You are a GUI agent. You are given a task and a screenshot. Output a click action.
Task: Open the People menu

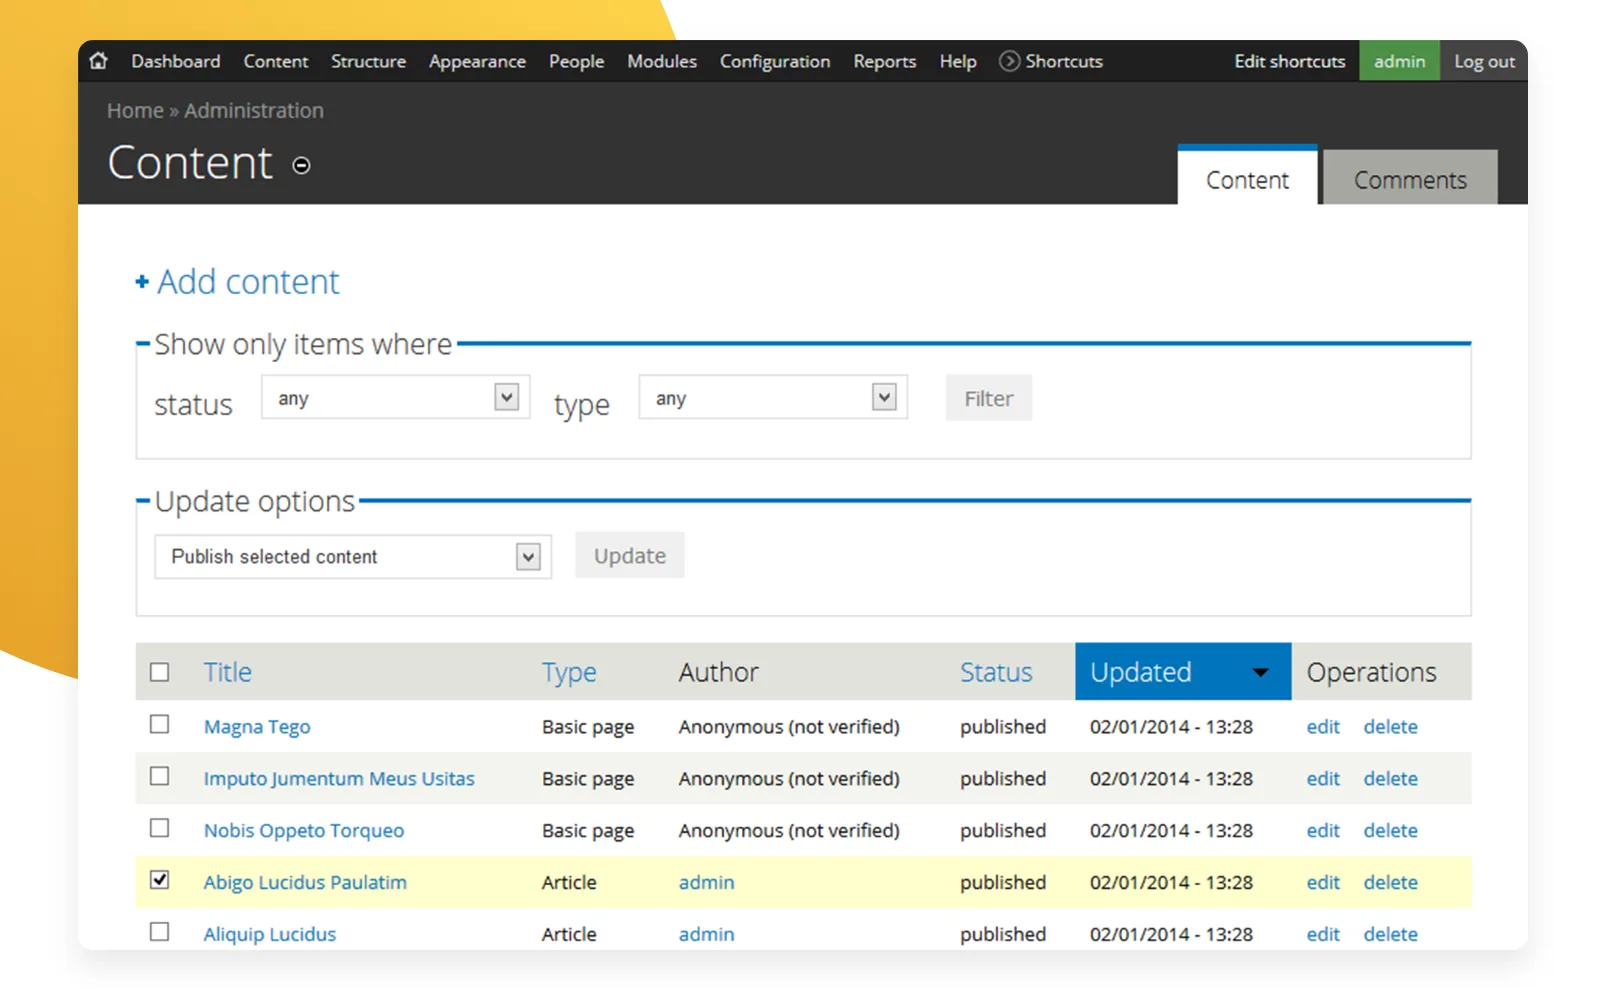(x=576, y=61)
